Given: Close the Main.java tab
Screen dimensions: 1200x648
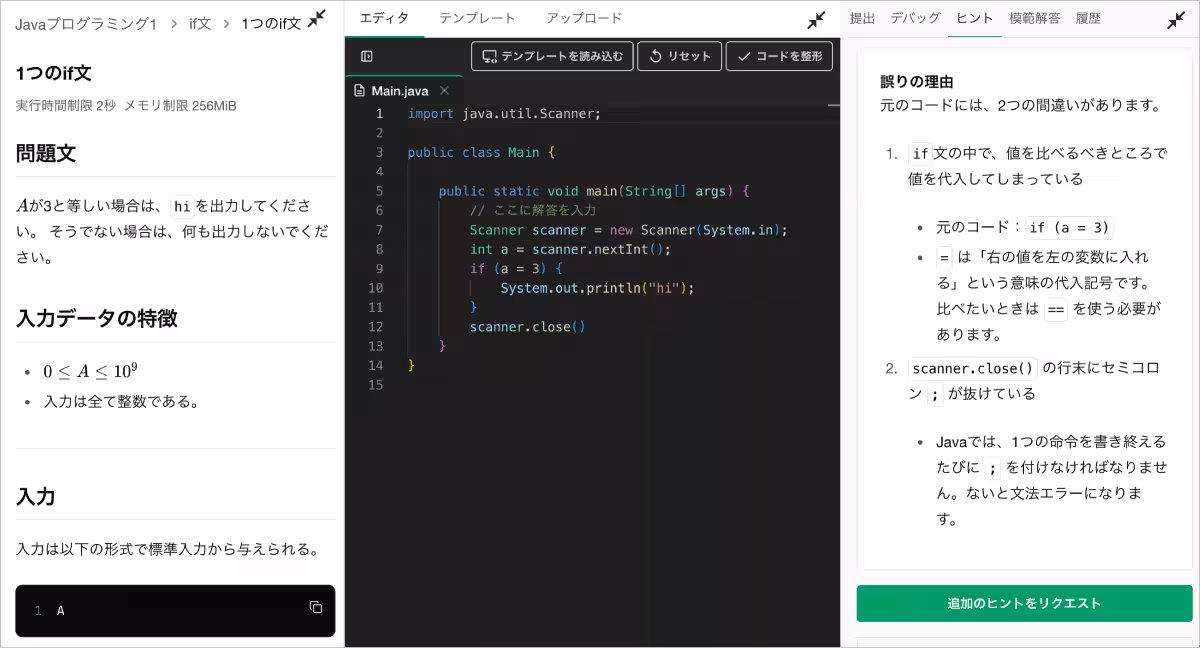Looking at the screenshot, I should tap(445, 90).
